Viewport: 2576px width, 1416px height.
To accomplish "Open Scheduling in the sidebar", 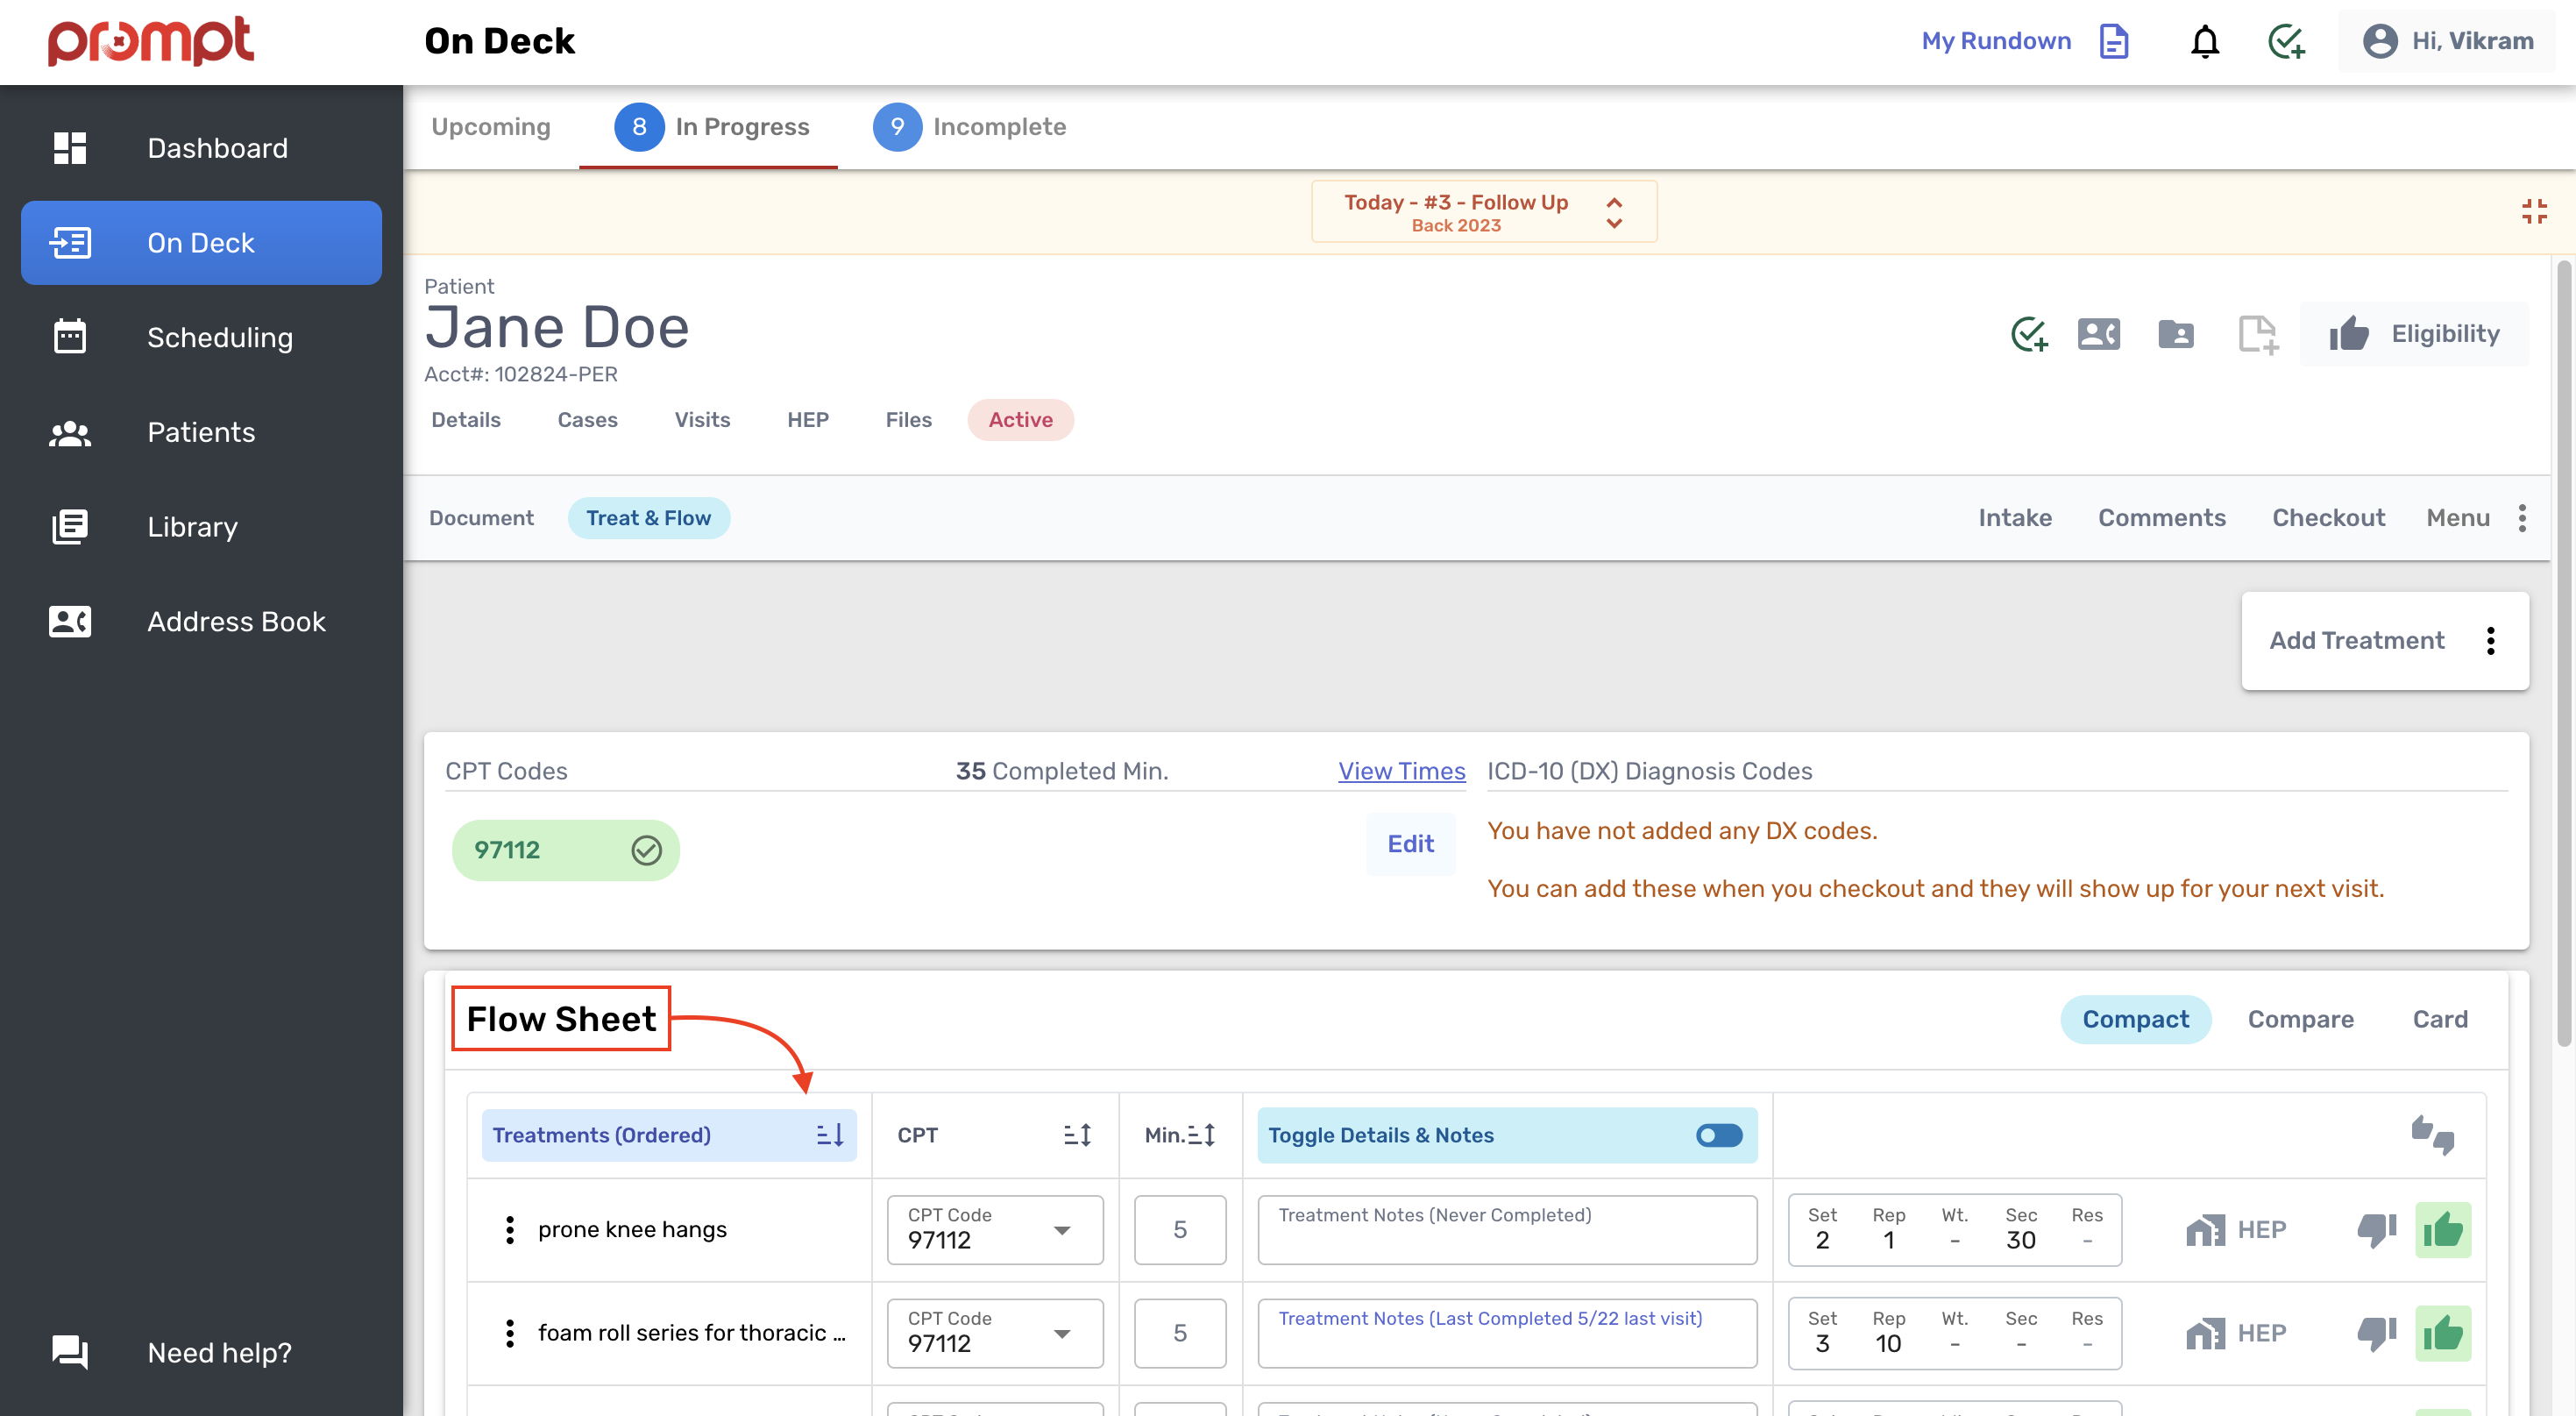I will (219, 337).
